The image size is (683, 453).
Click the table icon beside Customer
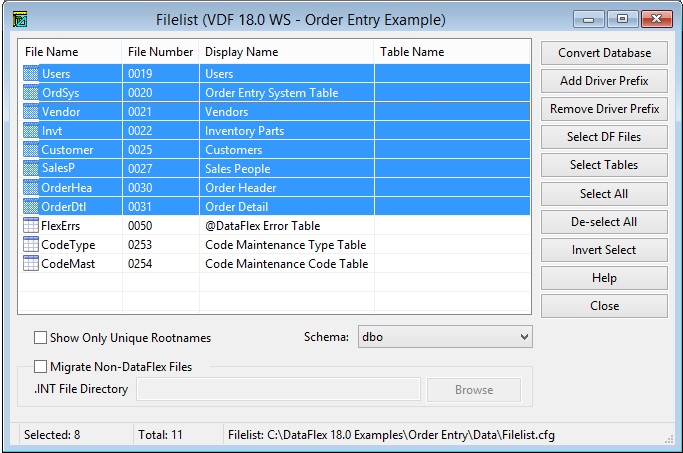coord(30,150)
